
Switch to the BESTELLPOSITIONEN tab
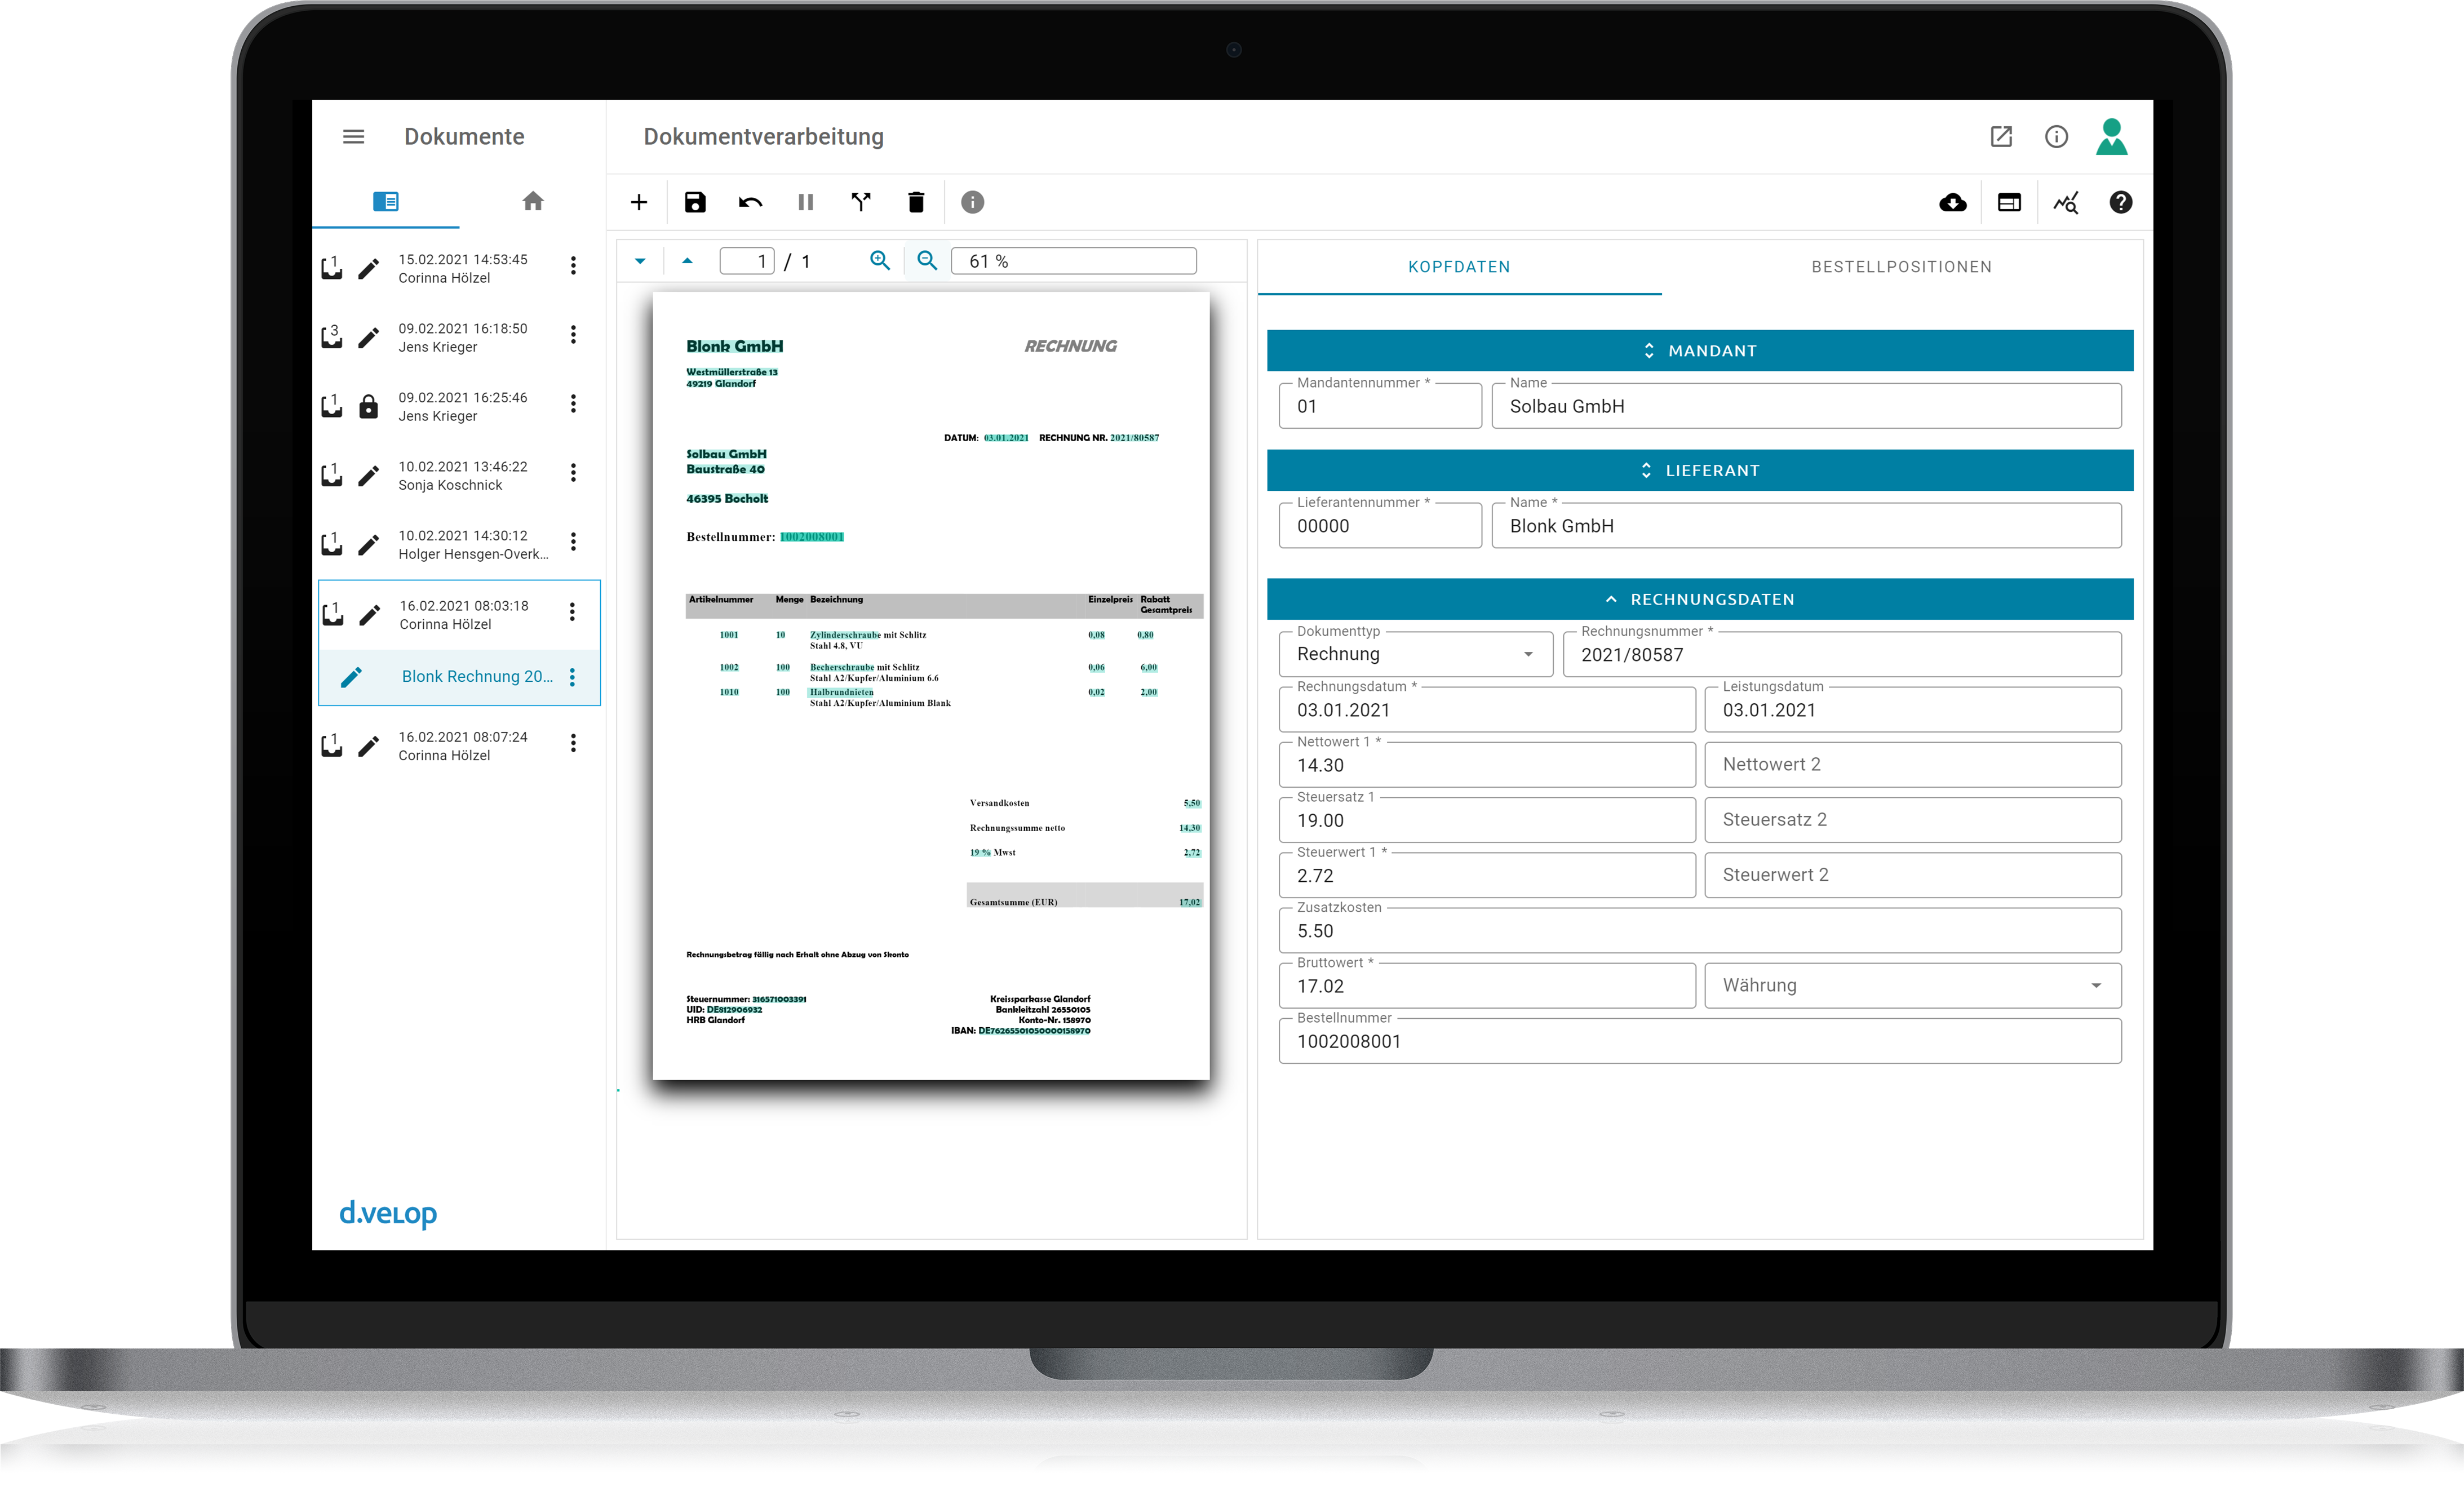tap(1901, 267)
